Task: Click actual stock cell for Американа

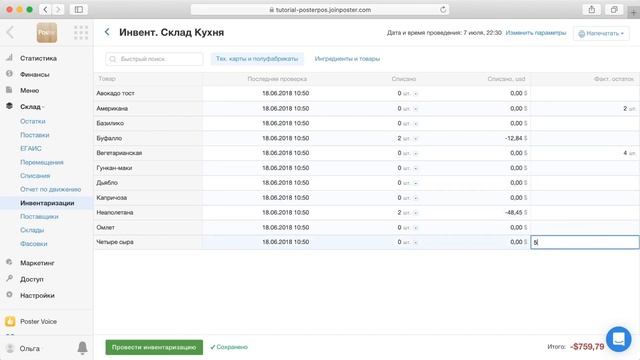Action: tap(584, 109)
